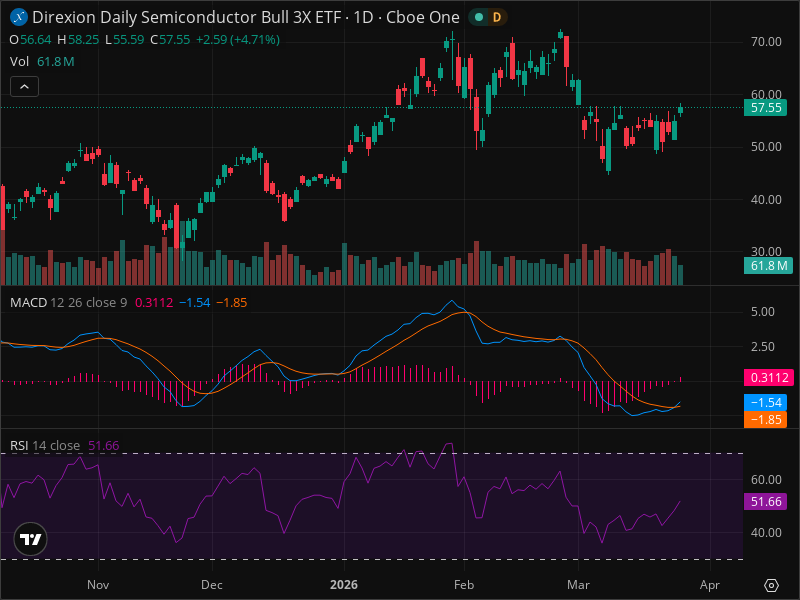Screen dimensions: 800x600
Task: Click the volume label 61.8 M on the price axis
Action: (x=768, y=266)
